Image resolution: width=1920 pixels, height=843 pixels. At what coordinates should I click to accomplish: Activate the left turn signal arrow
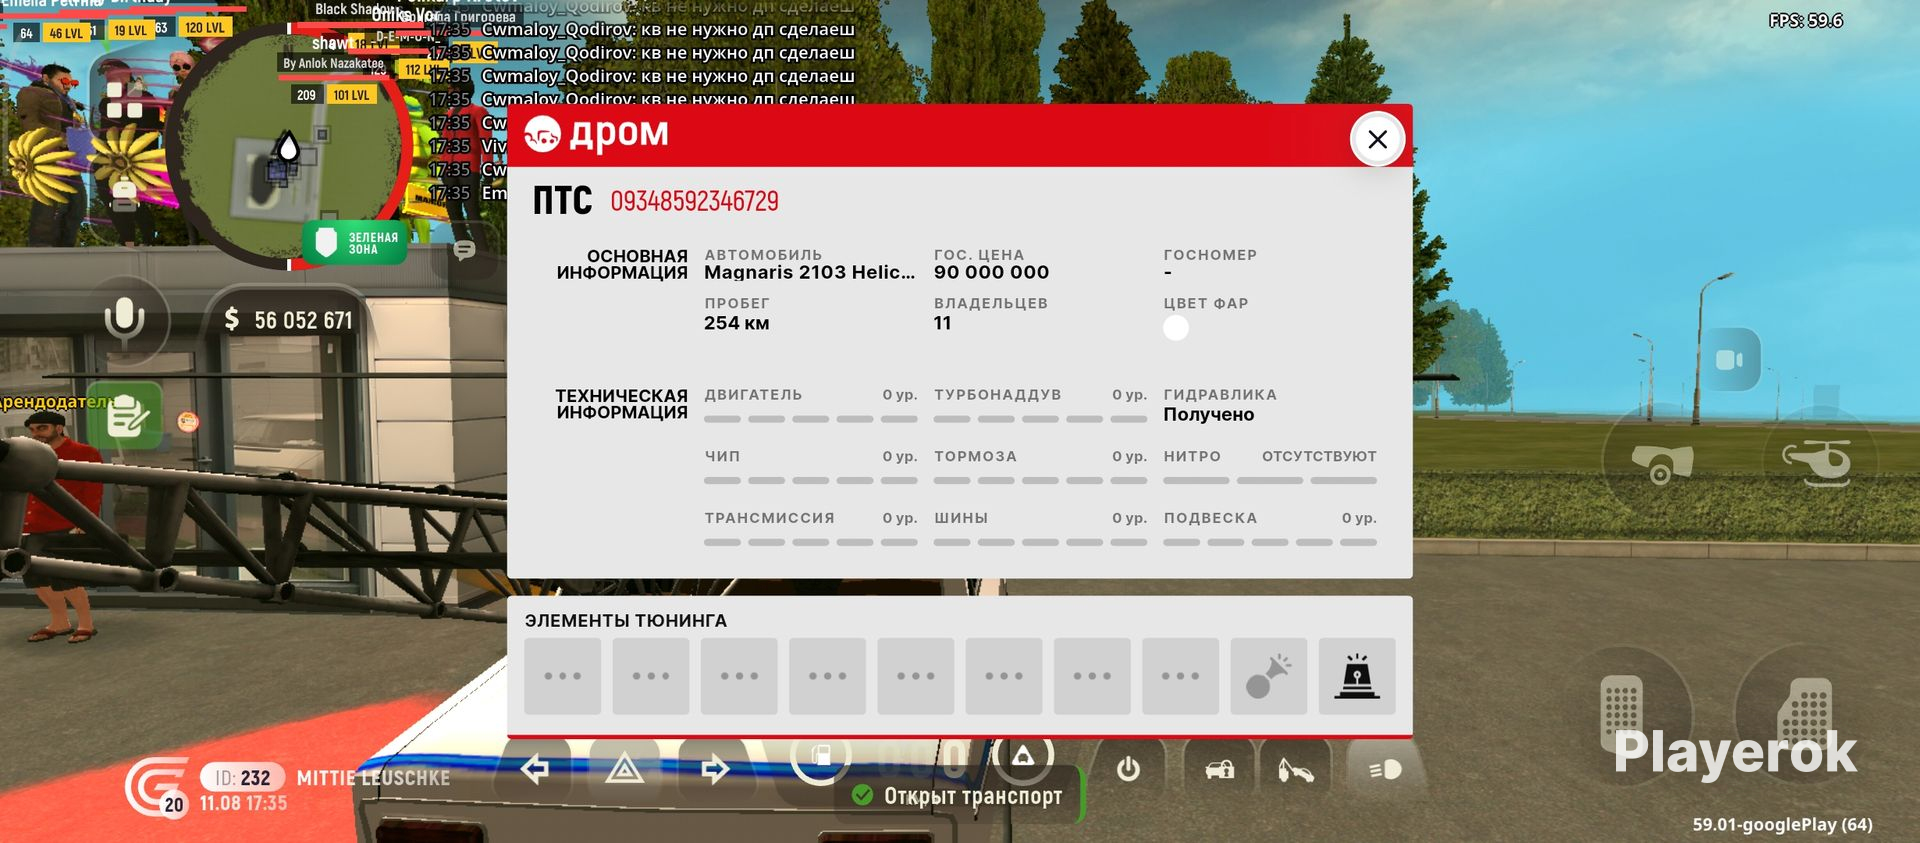536,769
